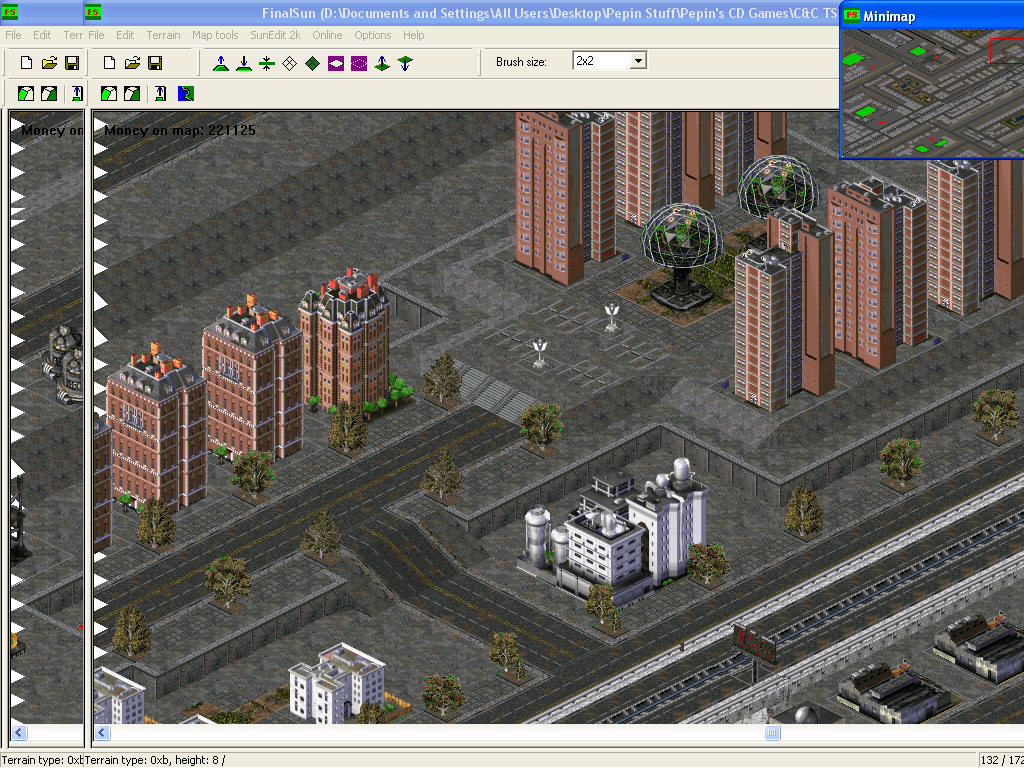Click the Save map floppy icon in main toolbar

(155, 63)
